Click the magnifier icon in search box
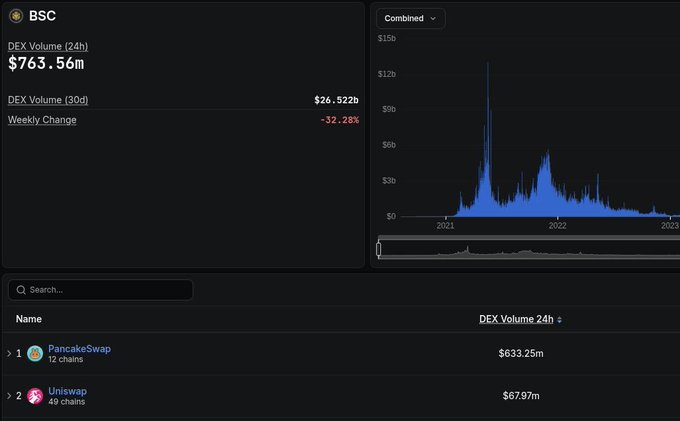 click(x=21, y=290)
